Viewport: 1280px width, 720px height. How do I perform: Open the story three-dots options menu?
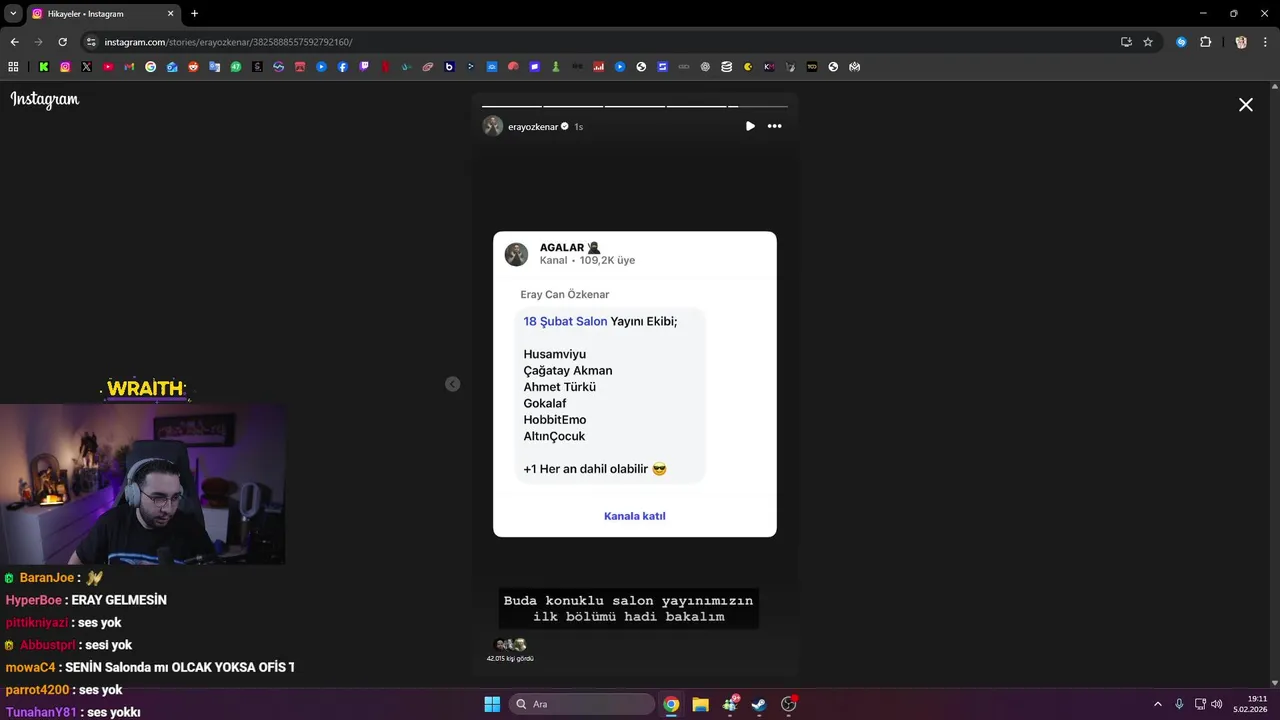[774, 126]
